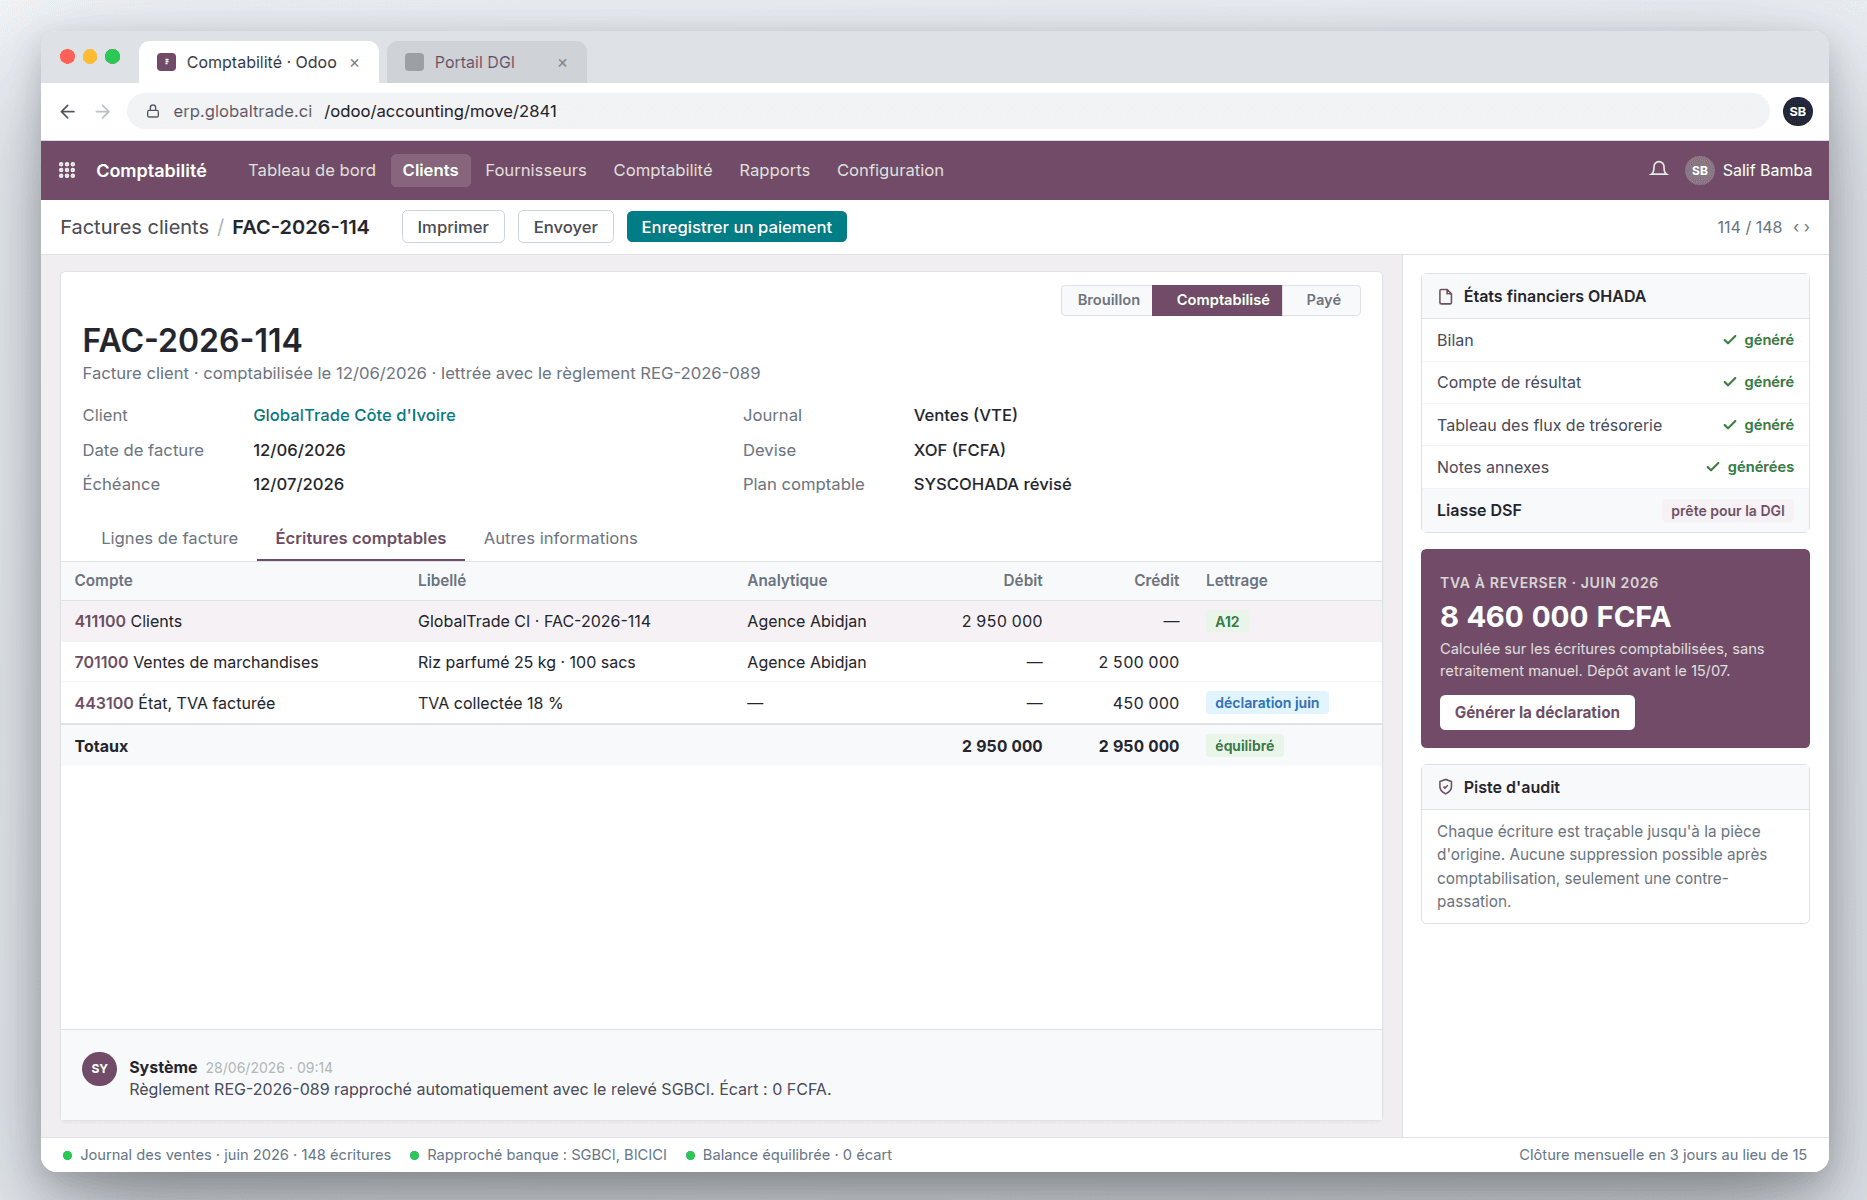Click the padlock site info icon
The width and height of the screenshot is (1867, 1200).
pyautogui.click(x=153, y=111)
